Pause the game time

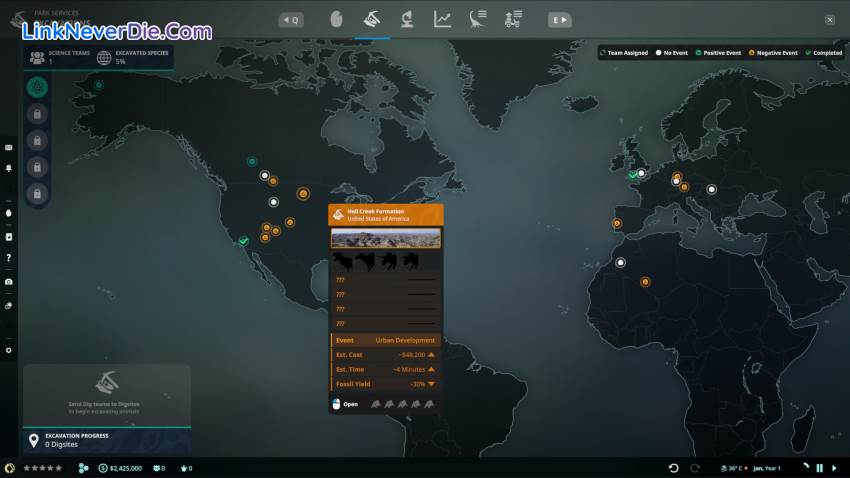[820, 468]
